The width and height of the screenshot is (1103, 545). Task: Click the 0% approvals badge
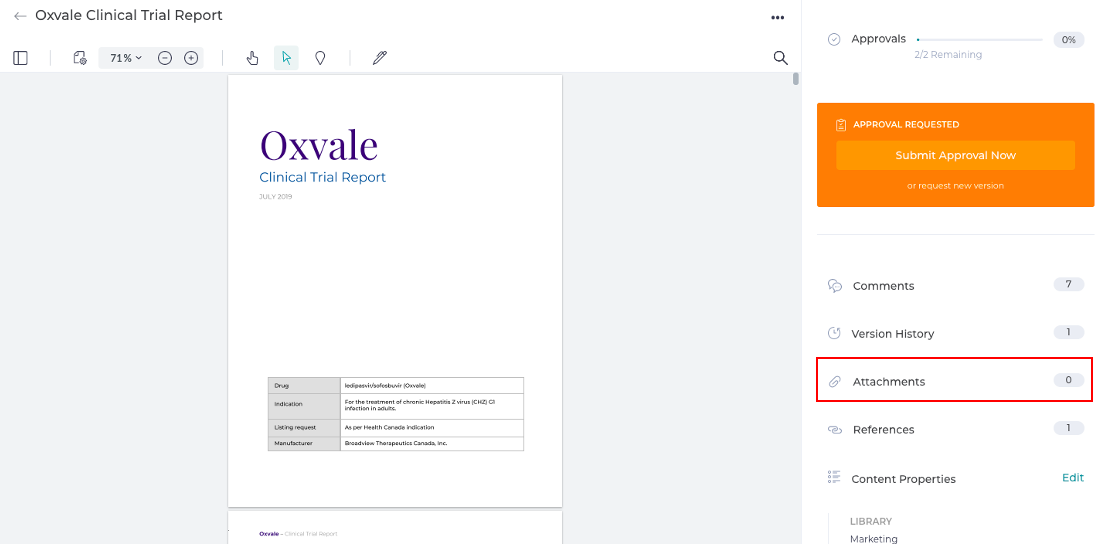pyautogui.click(x=1069, y=39)
